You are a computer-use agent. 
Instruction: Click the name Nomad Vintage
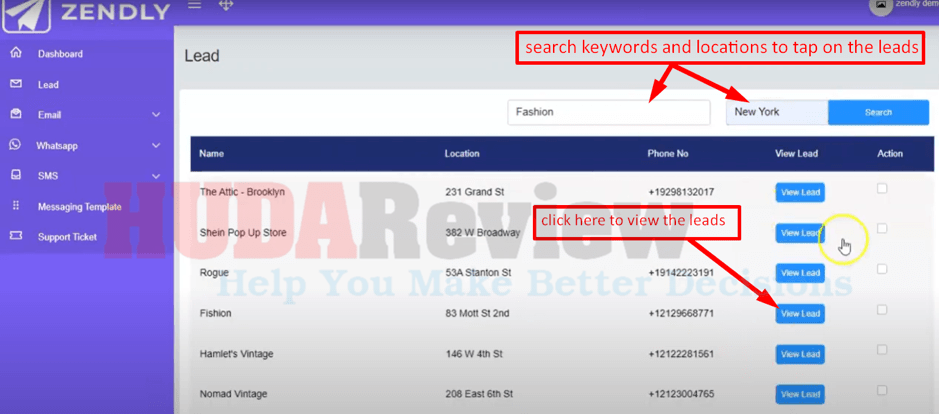233,394
